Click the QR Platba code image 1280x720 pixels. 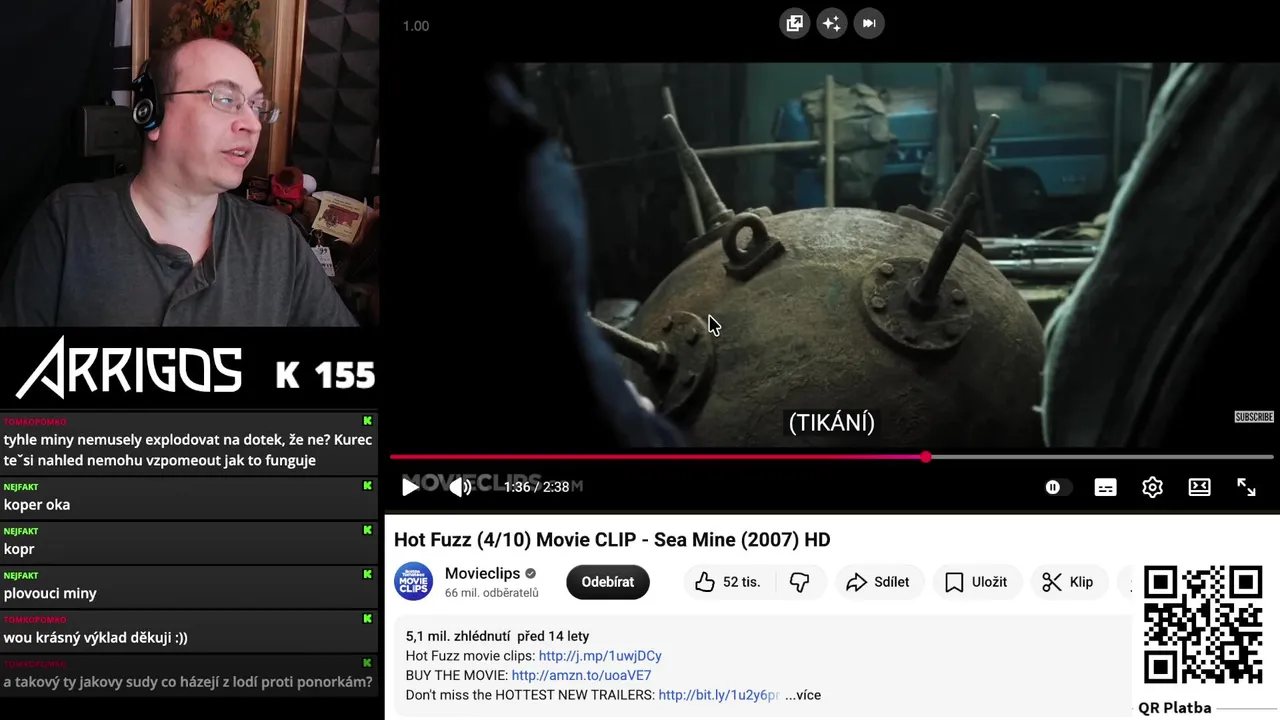coord(1203,625)
